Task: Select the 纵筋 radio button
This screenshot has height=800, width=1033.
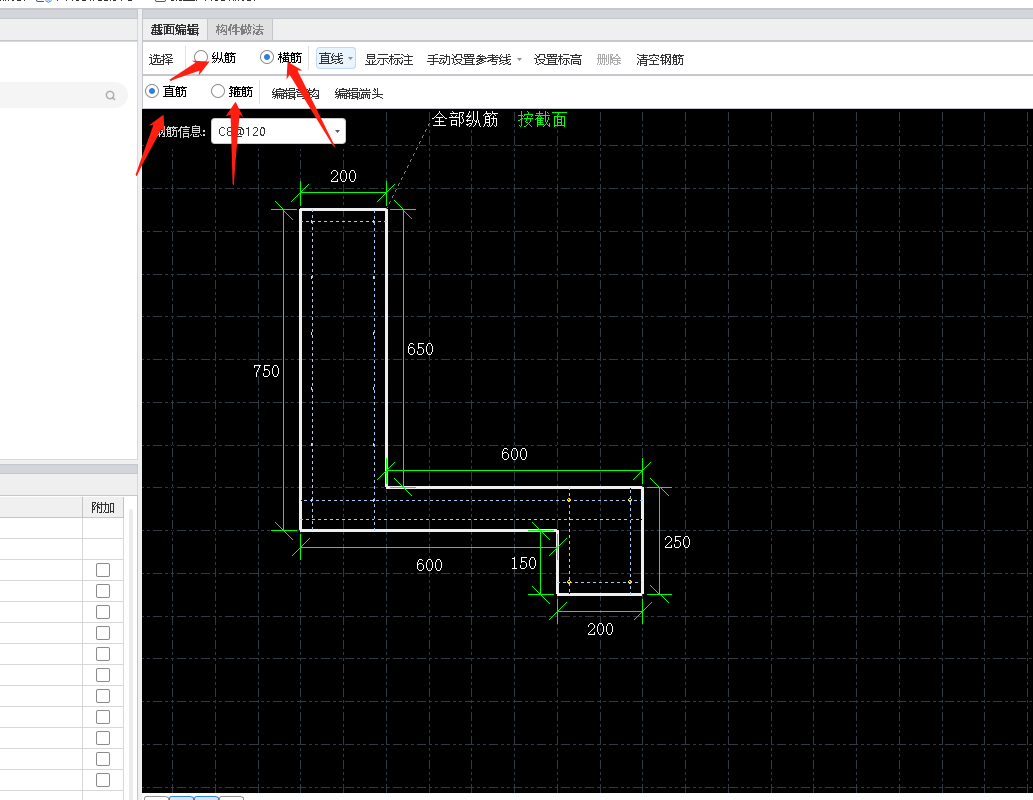Action: (201, 57)
